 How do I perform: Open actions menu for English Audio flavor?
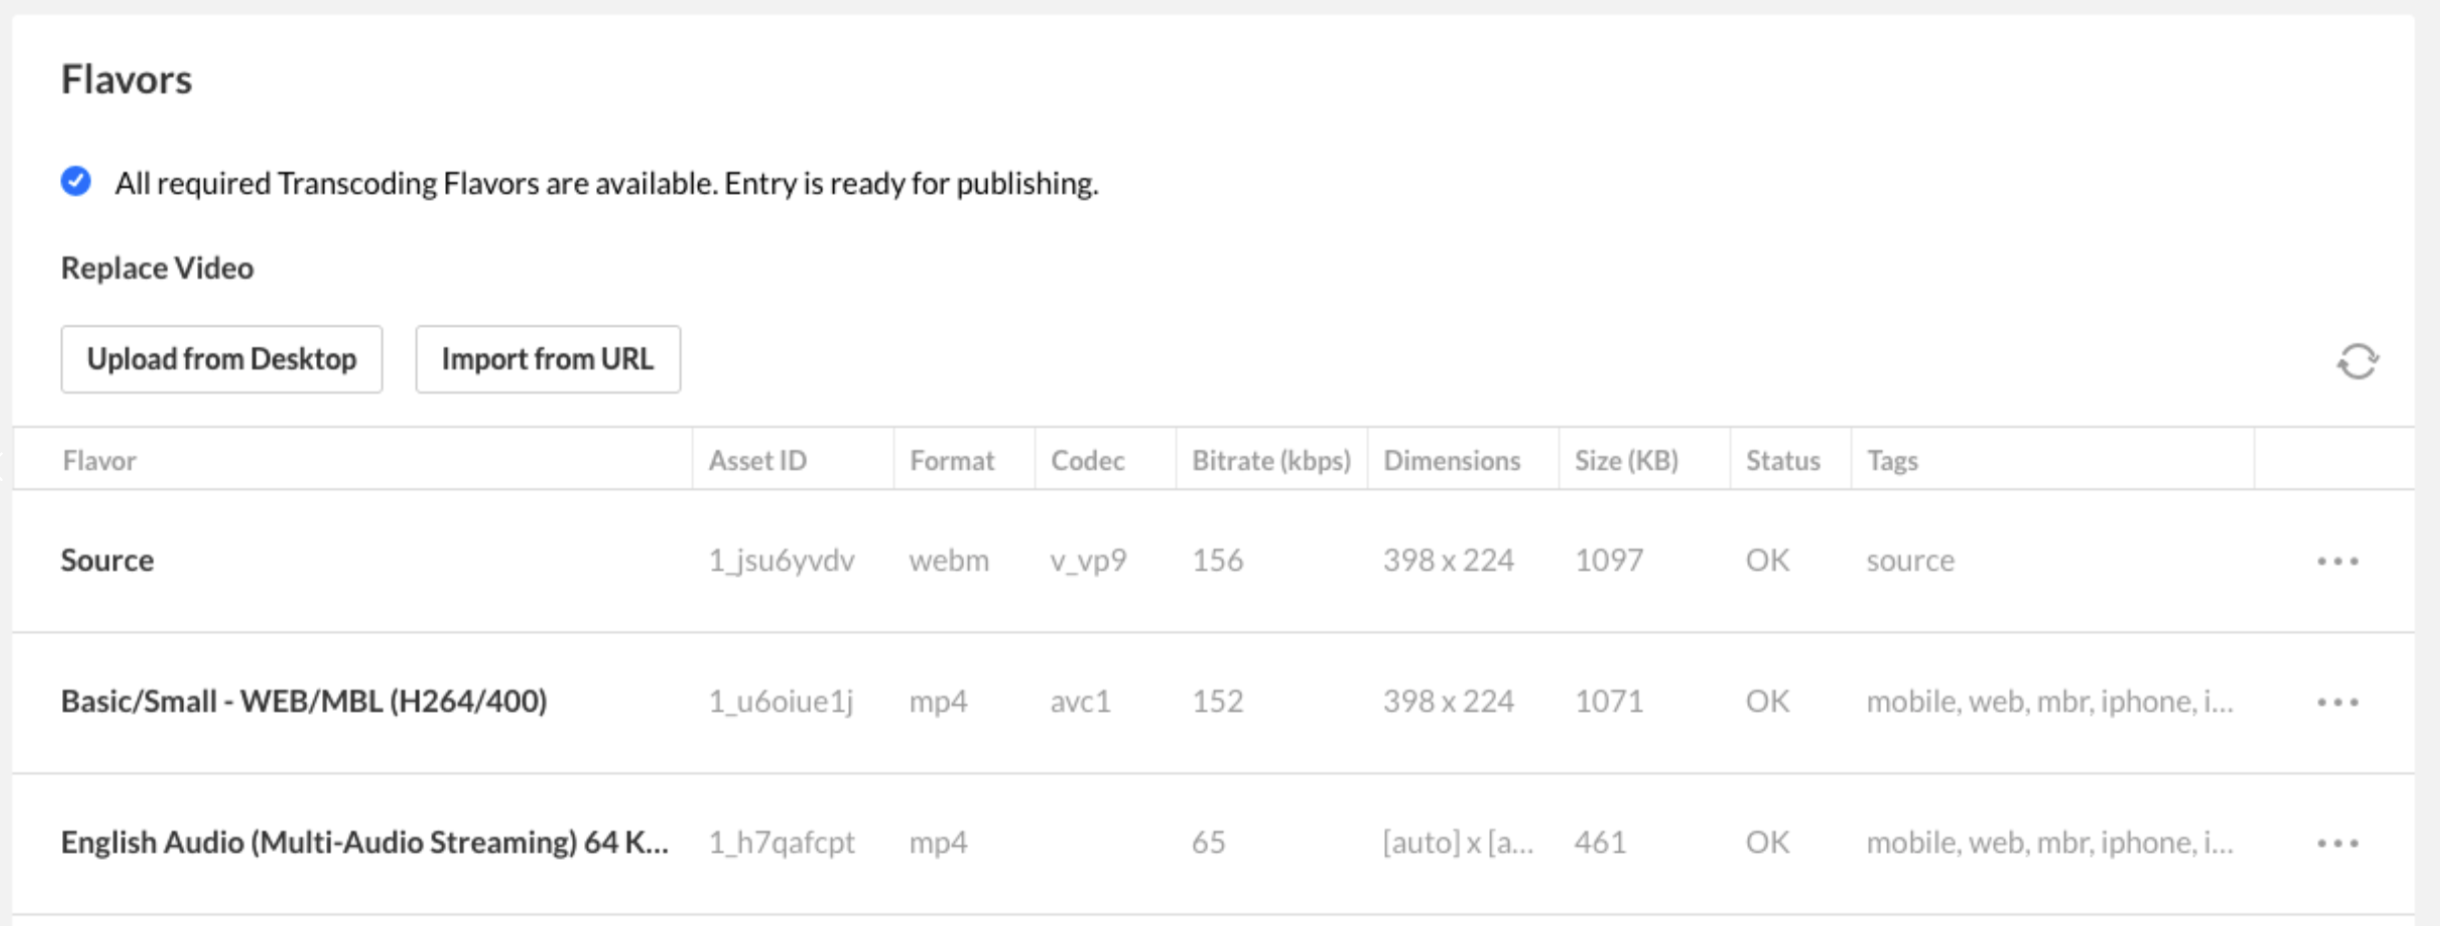point(2337,843)
